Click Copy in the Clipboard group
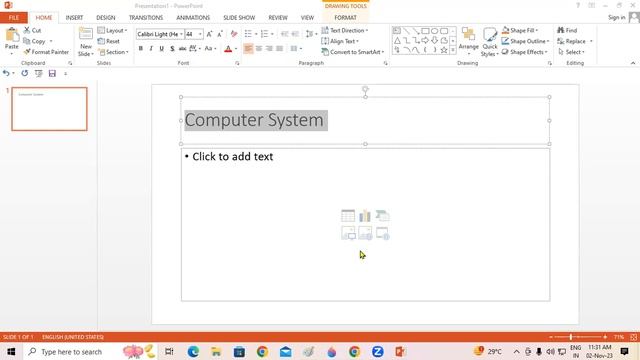This screenshot has height=360, width=640. coord(34,41)
